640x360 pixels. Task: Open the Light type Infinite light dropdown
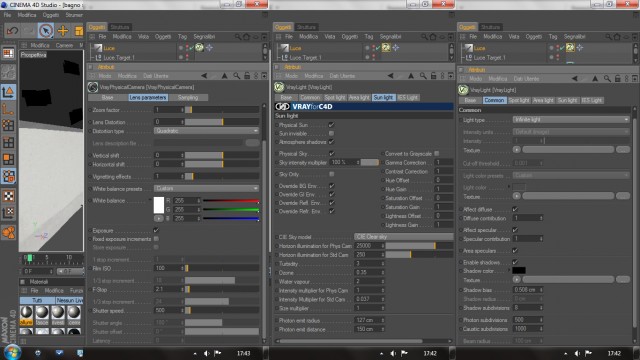pyautogui.click(x=571, y=120)
